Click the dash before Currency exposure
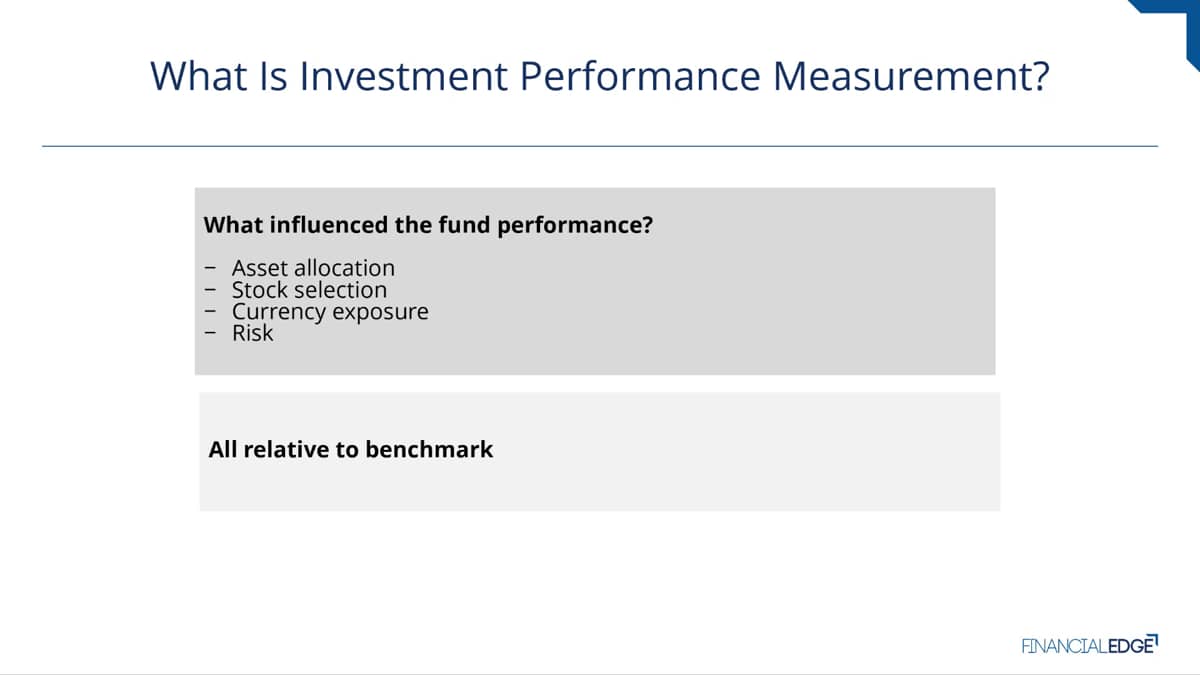Image resolution: width=1200 pixels, height=675 pixels. coord(209,313)
